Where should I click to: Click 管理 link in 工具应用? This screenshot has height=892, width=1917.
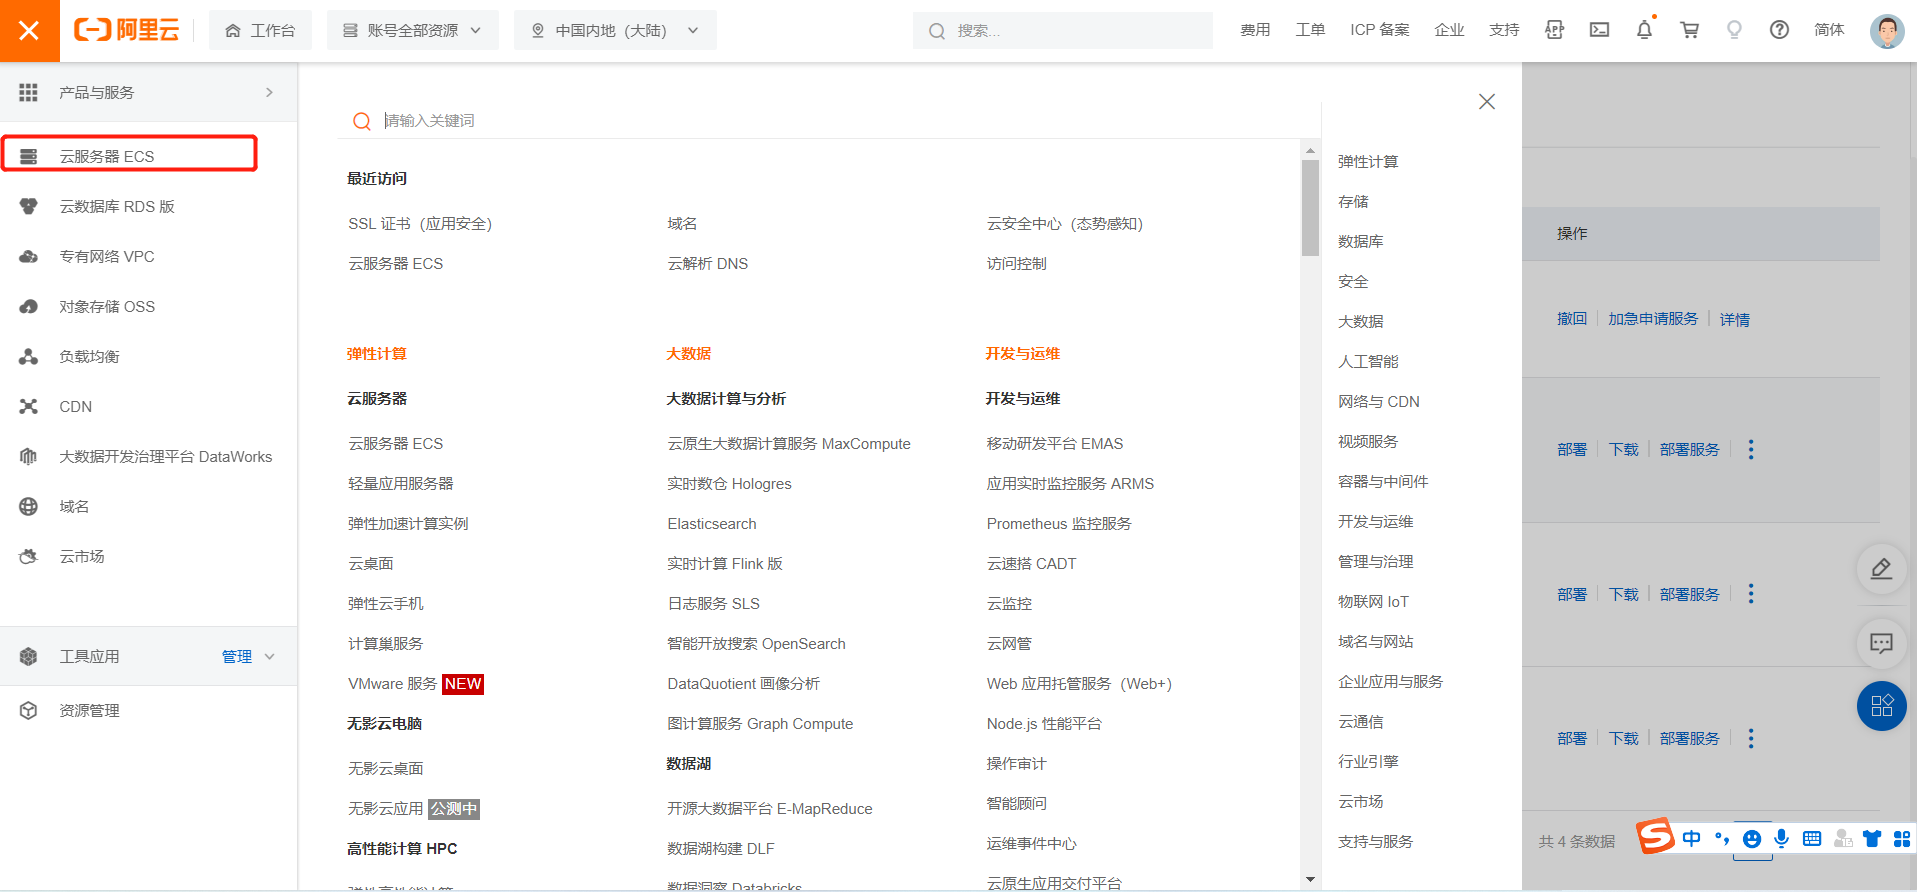pyautogui.click(x=237, y=656)
